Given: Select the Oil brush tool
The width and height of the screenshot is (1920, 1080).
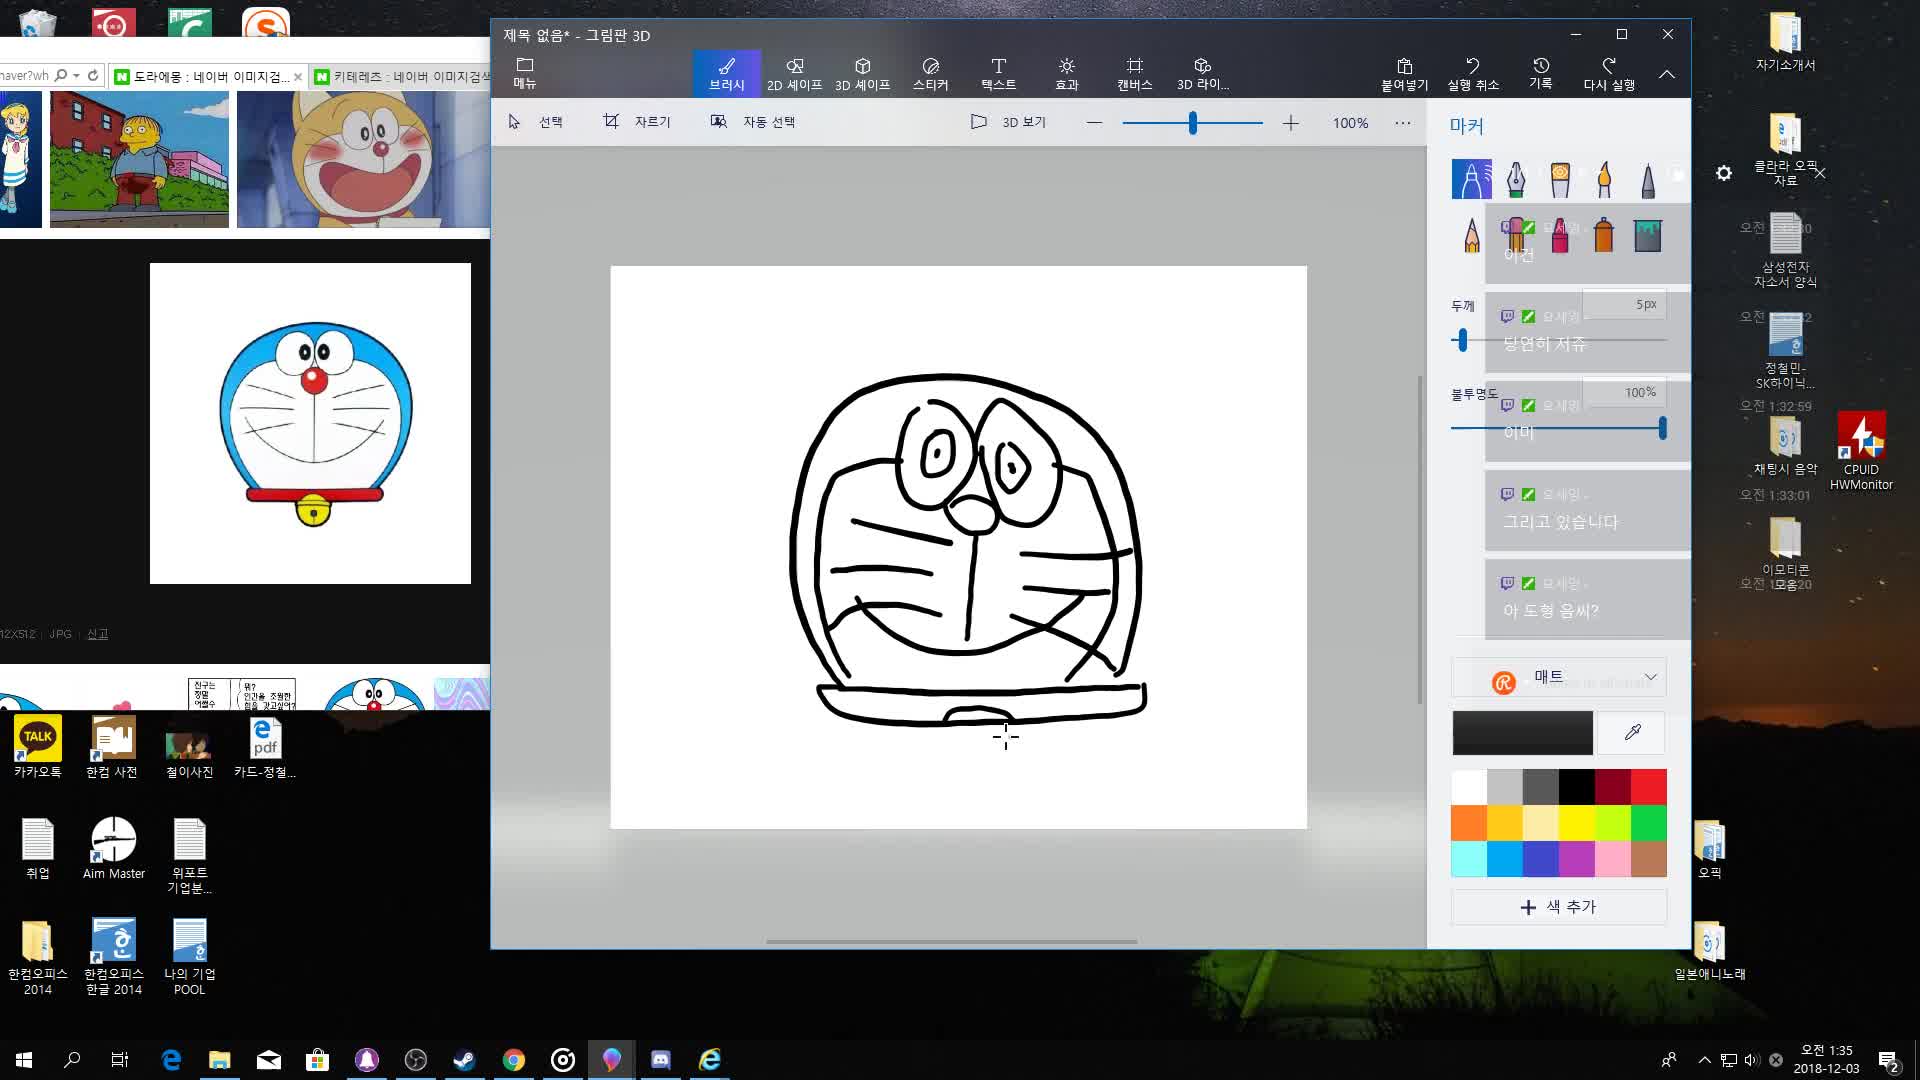Looking at the screenshot, I should [x=1560, y=179].
